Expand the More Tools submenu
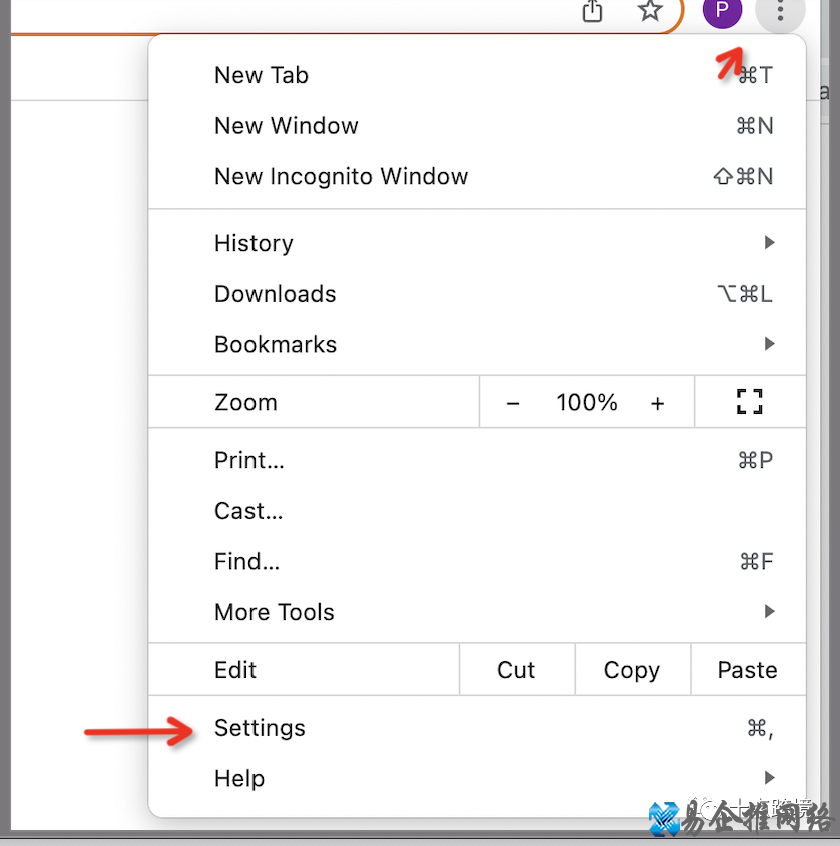 click(274, 612)
